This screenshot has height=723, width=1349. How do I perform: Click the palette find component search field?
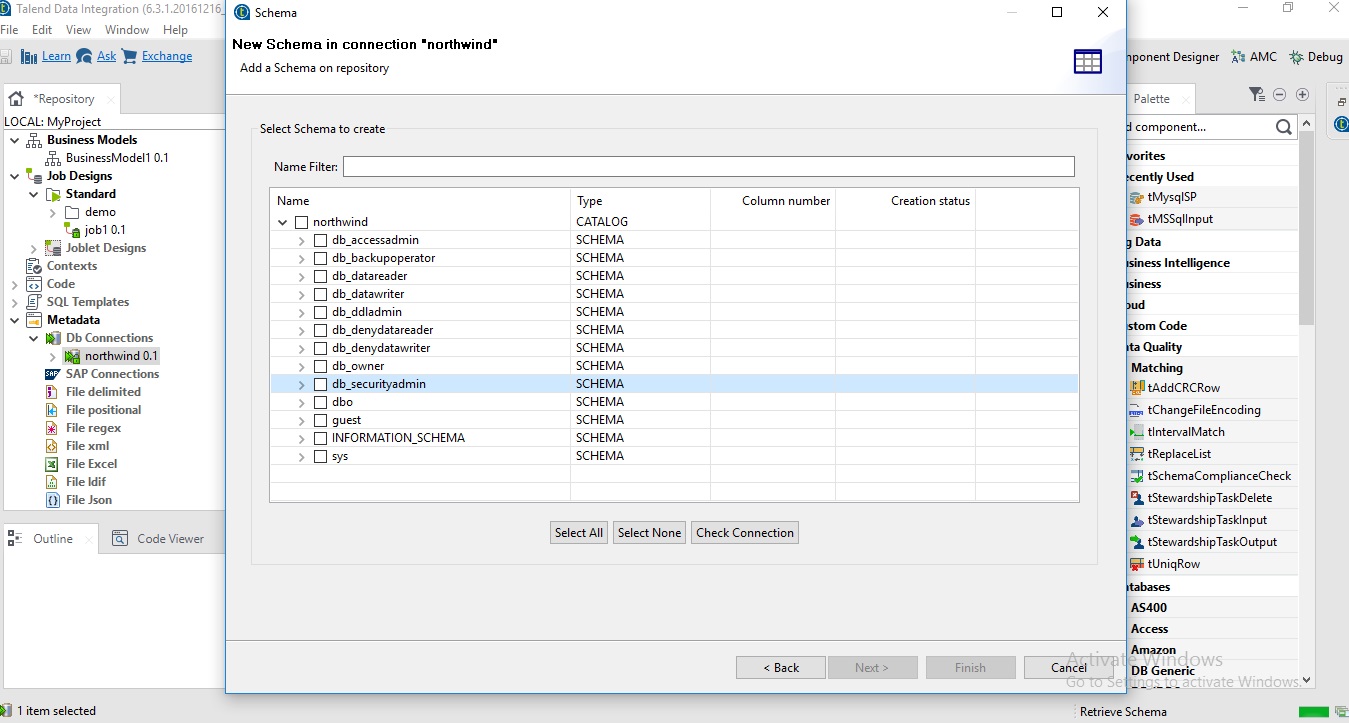1198,127
